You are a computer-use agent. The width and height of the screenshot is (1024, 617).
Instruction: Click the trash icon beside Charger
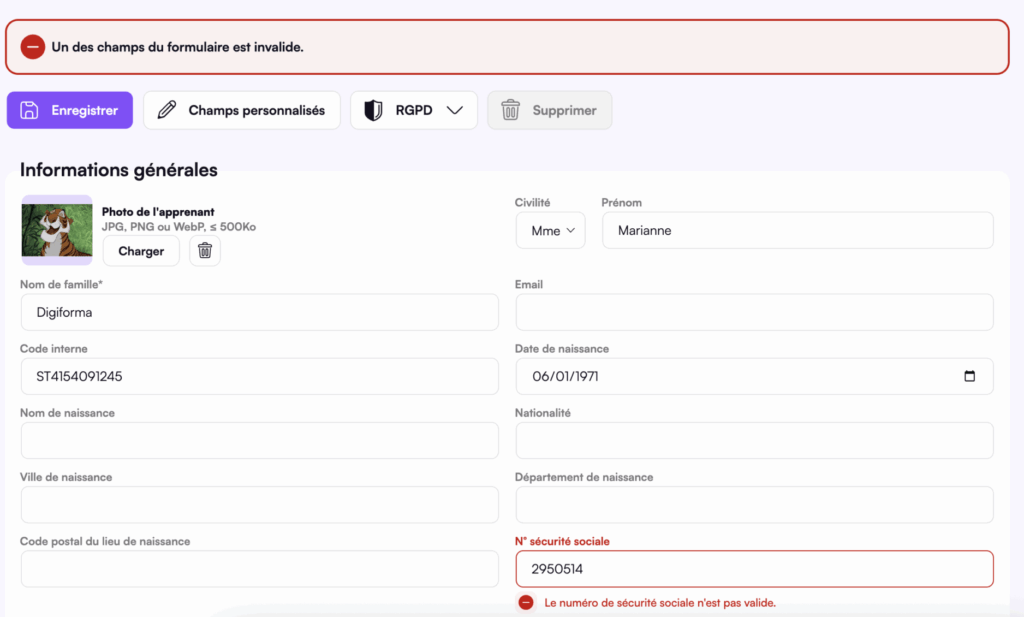tap(205, 251)
